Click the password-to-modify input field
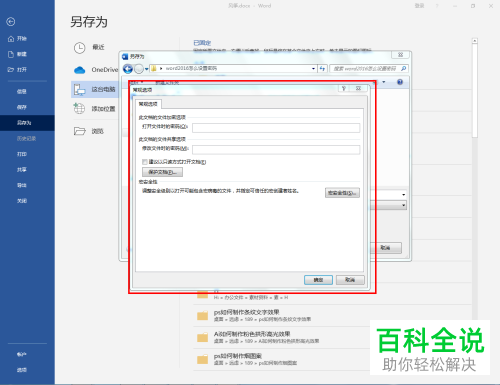 (276, 149)
